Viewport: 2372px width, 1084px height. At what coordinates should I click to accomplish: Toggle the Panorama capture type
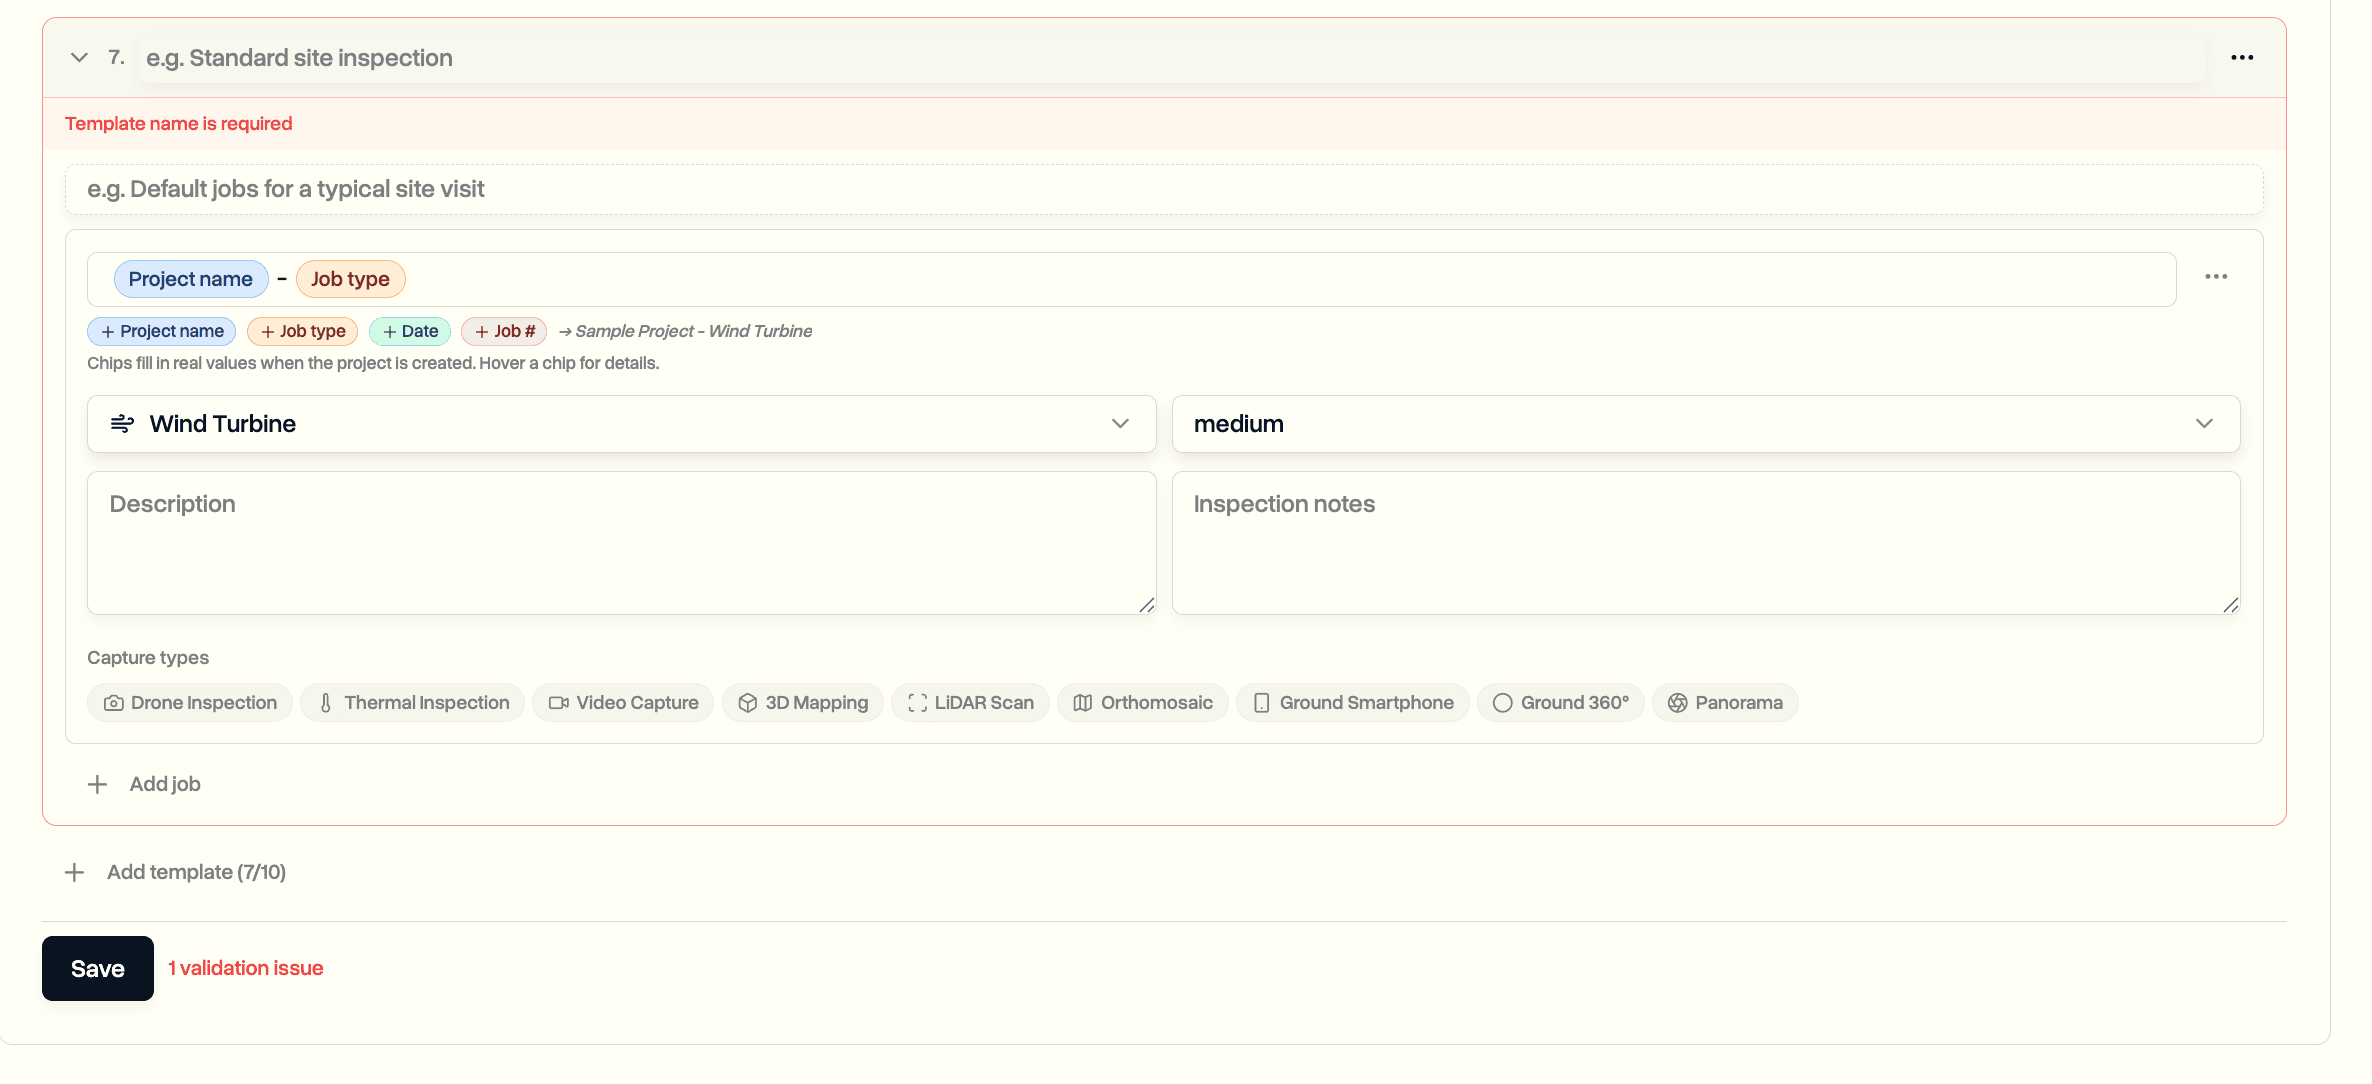point(1725,703)
